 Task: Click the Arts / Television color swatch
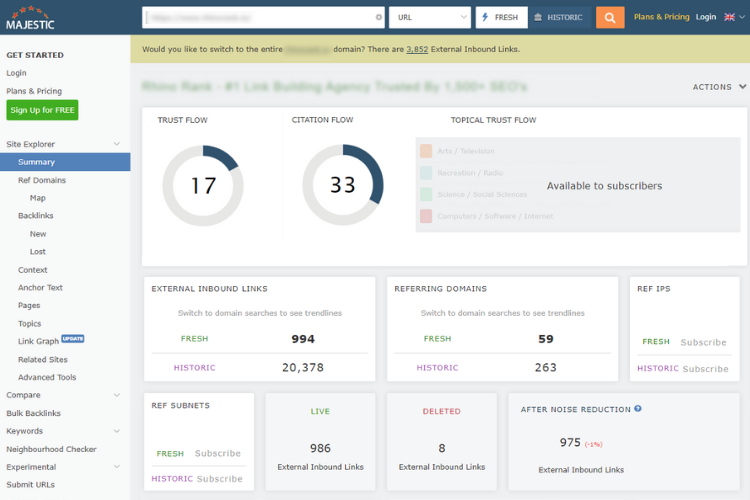pos(426,151)
